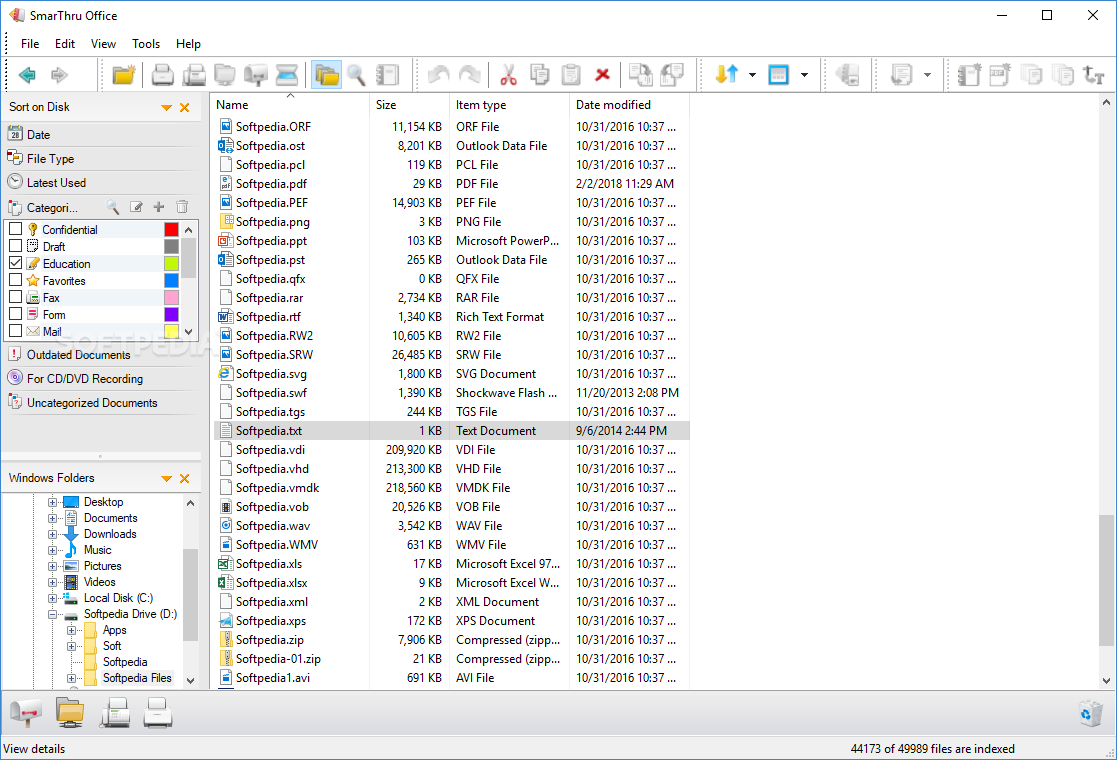Delete category using the small trash icon
1117x760 pixels.
point(182,207)
